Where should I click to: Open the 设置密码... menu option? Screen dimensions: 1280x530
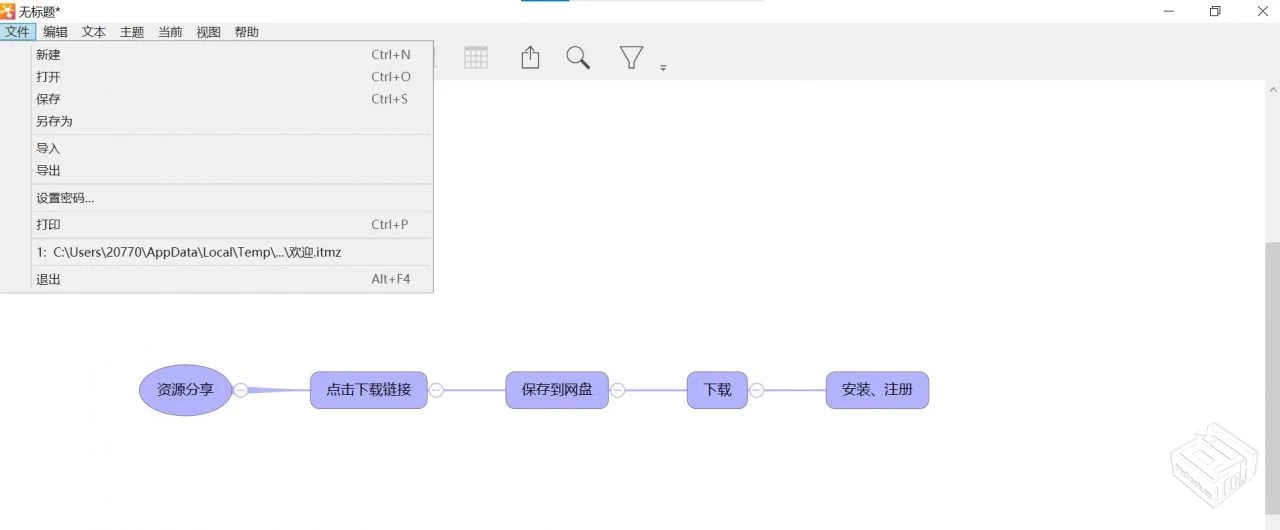65,198
